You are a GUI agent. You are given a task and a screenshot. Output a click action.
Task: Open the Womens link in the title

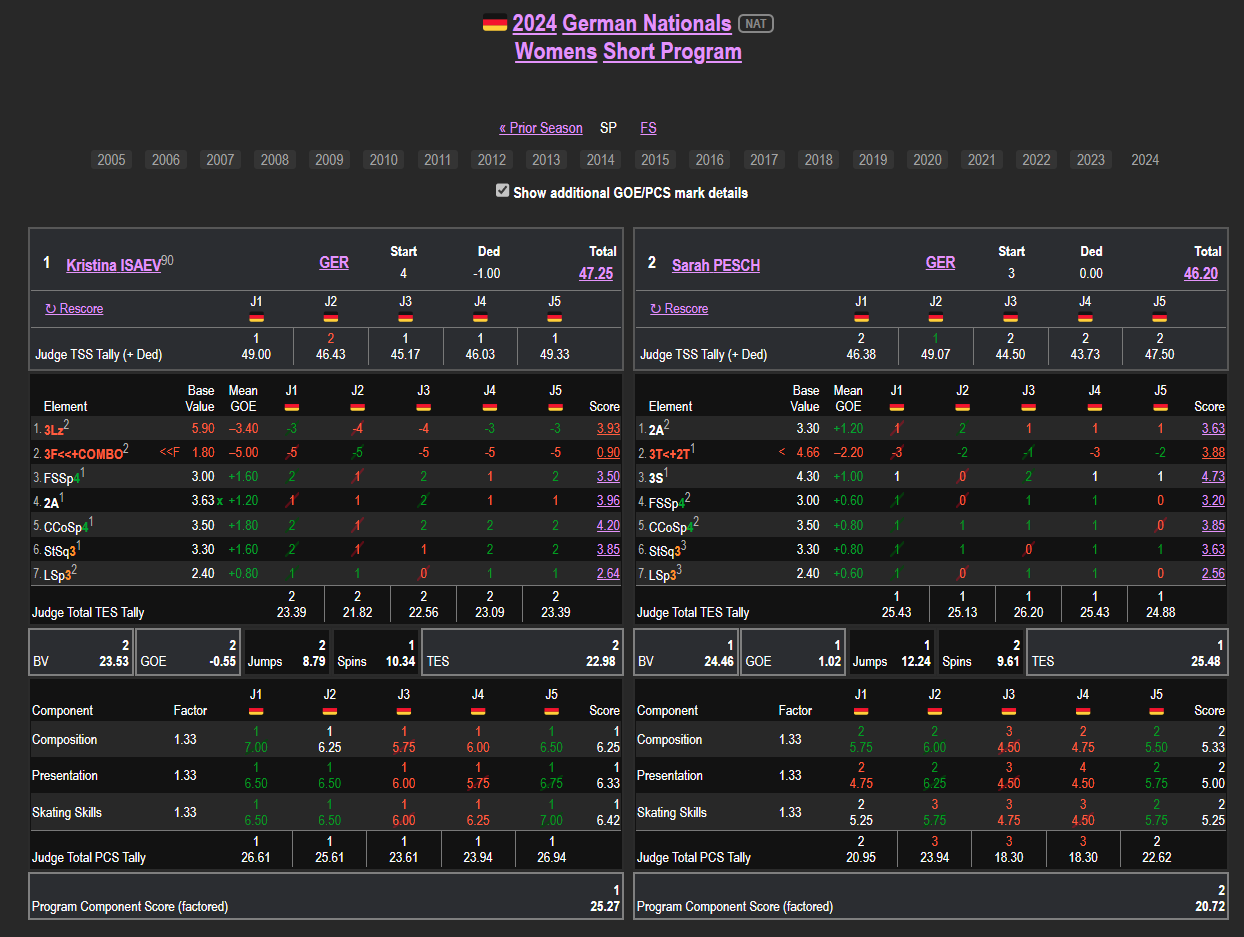(x=556, y=52)
